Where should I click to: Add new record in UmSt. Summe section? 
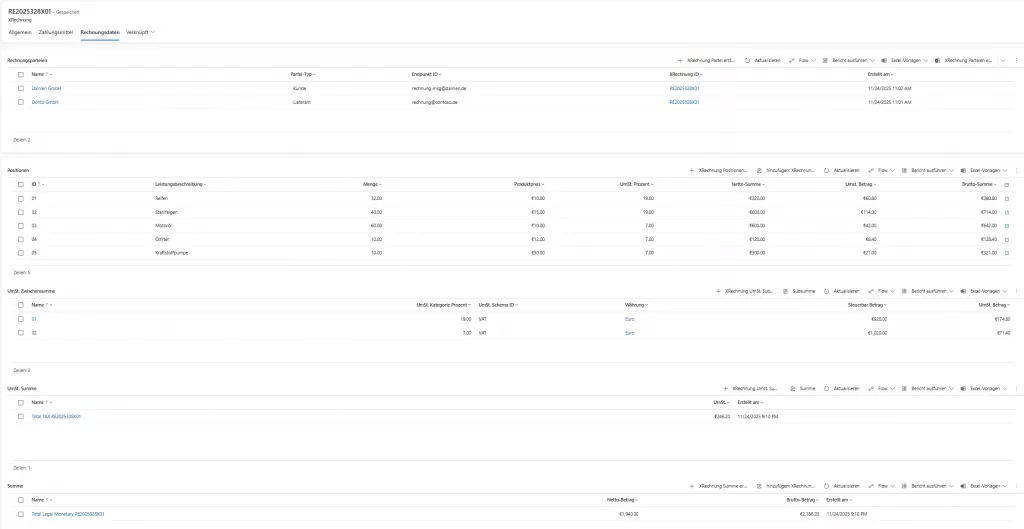750,388
